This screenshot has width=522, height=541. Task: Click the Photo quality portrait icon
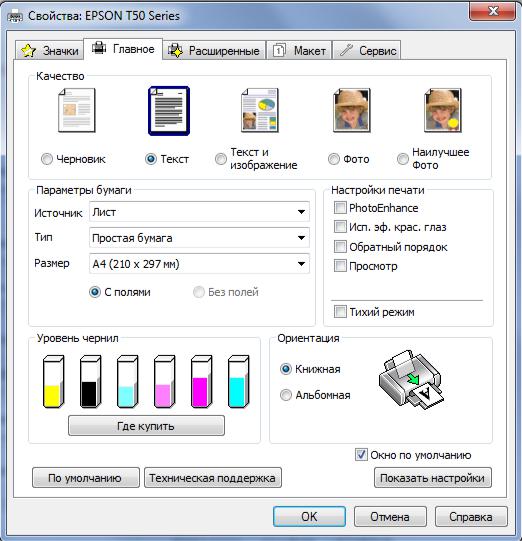click(x=352, y=110)
